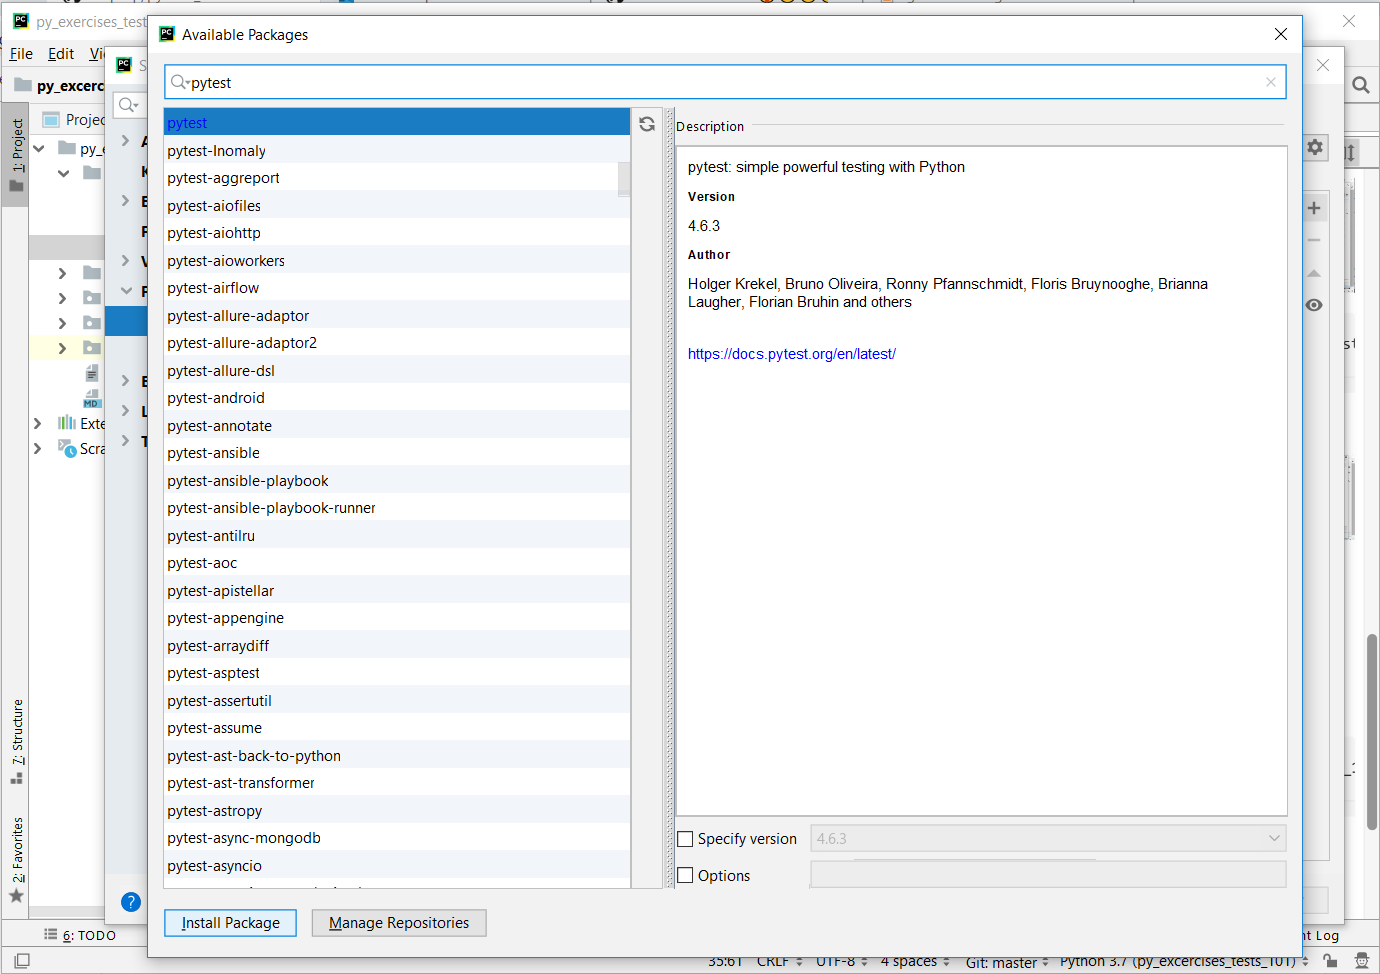Screen dimensions: 1380x974
Task: Open the help question mark icon
Action: [x=131, y=902]
